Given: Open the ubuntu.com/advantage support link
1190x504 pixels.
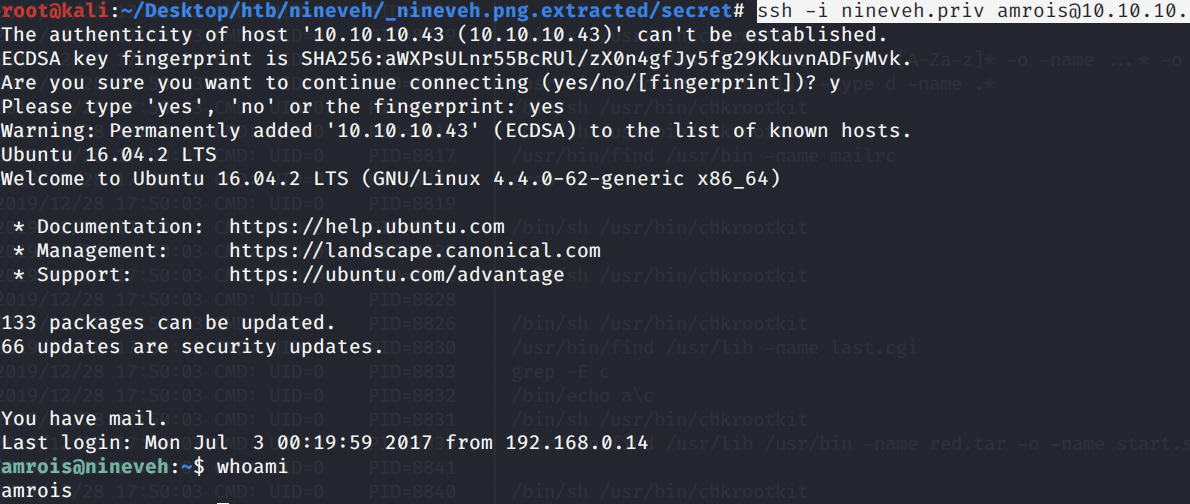Looking at the screenshot, I should (x=396, y=275).
